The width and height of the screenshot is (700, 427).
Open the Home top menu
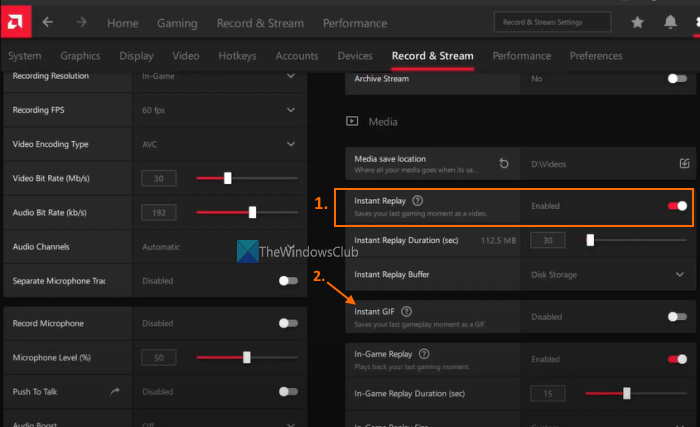123,23
